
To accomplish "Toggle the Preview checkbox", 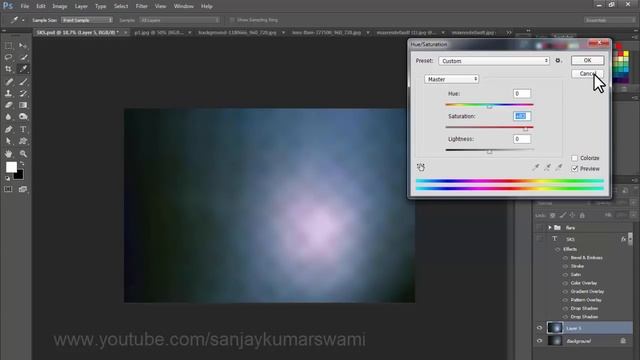I will 575,169.
